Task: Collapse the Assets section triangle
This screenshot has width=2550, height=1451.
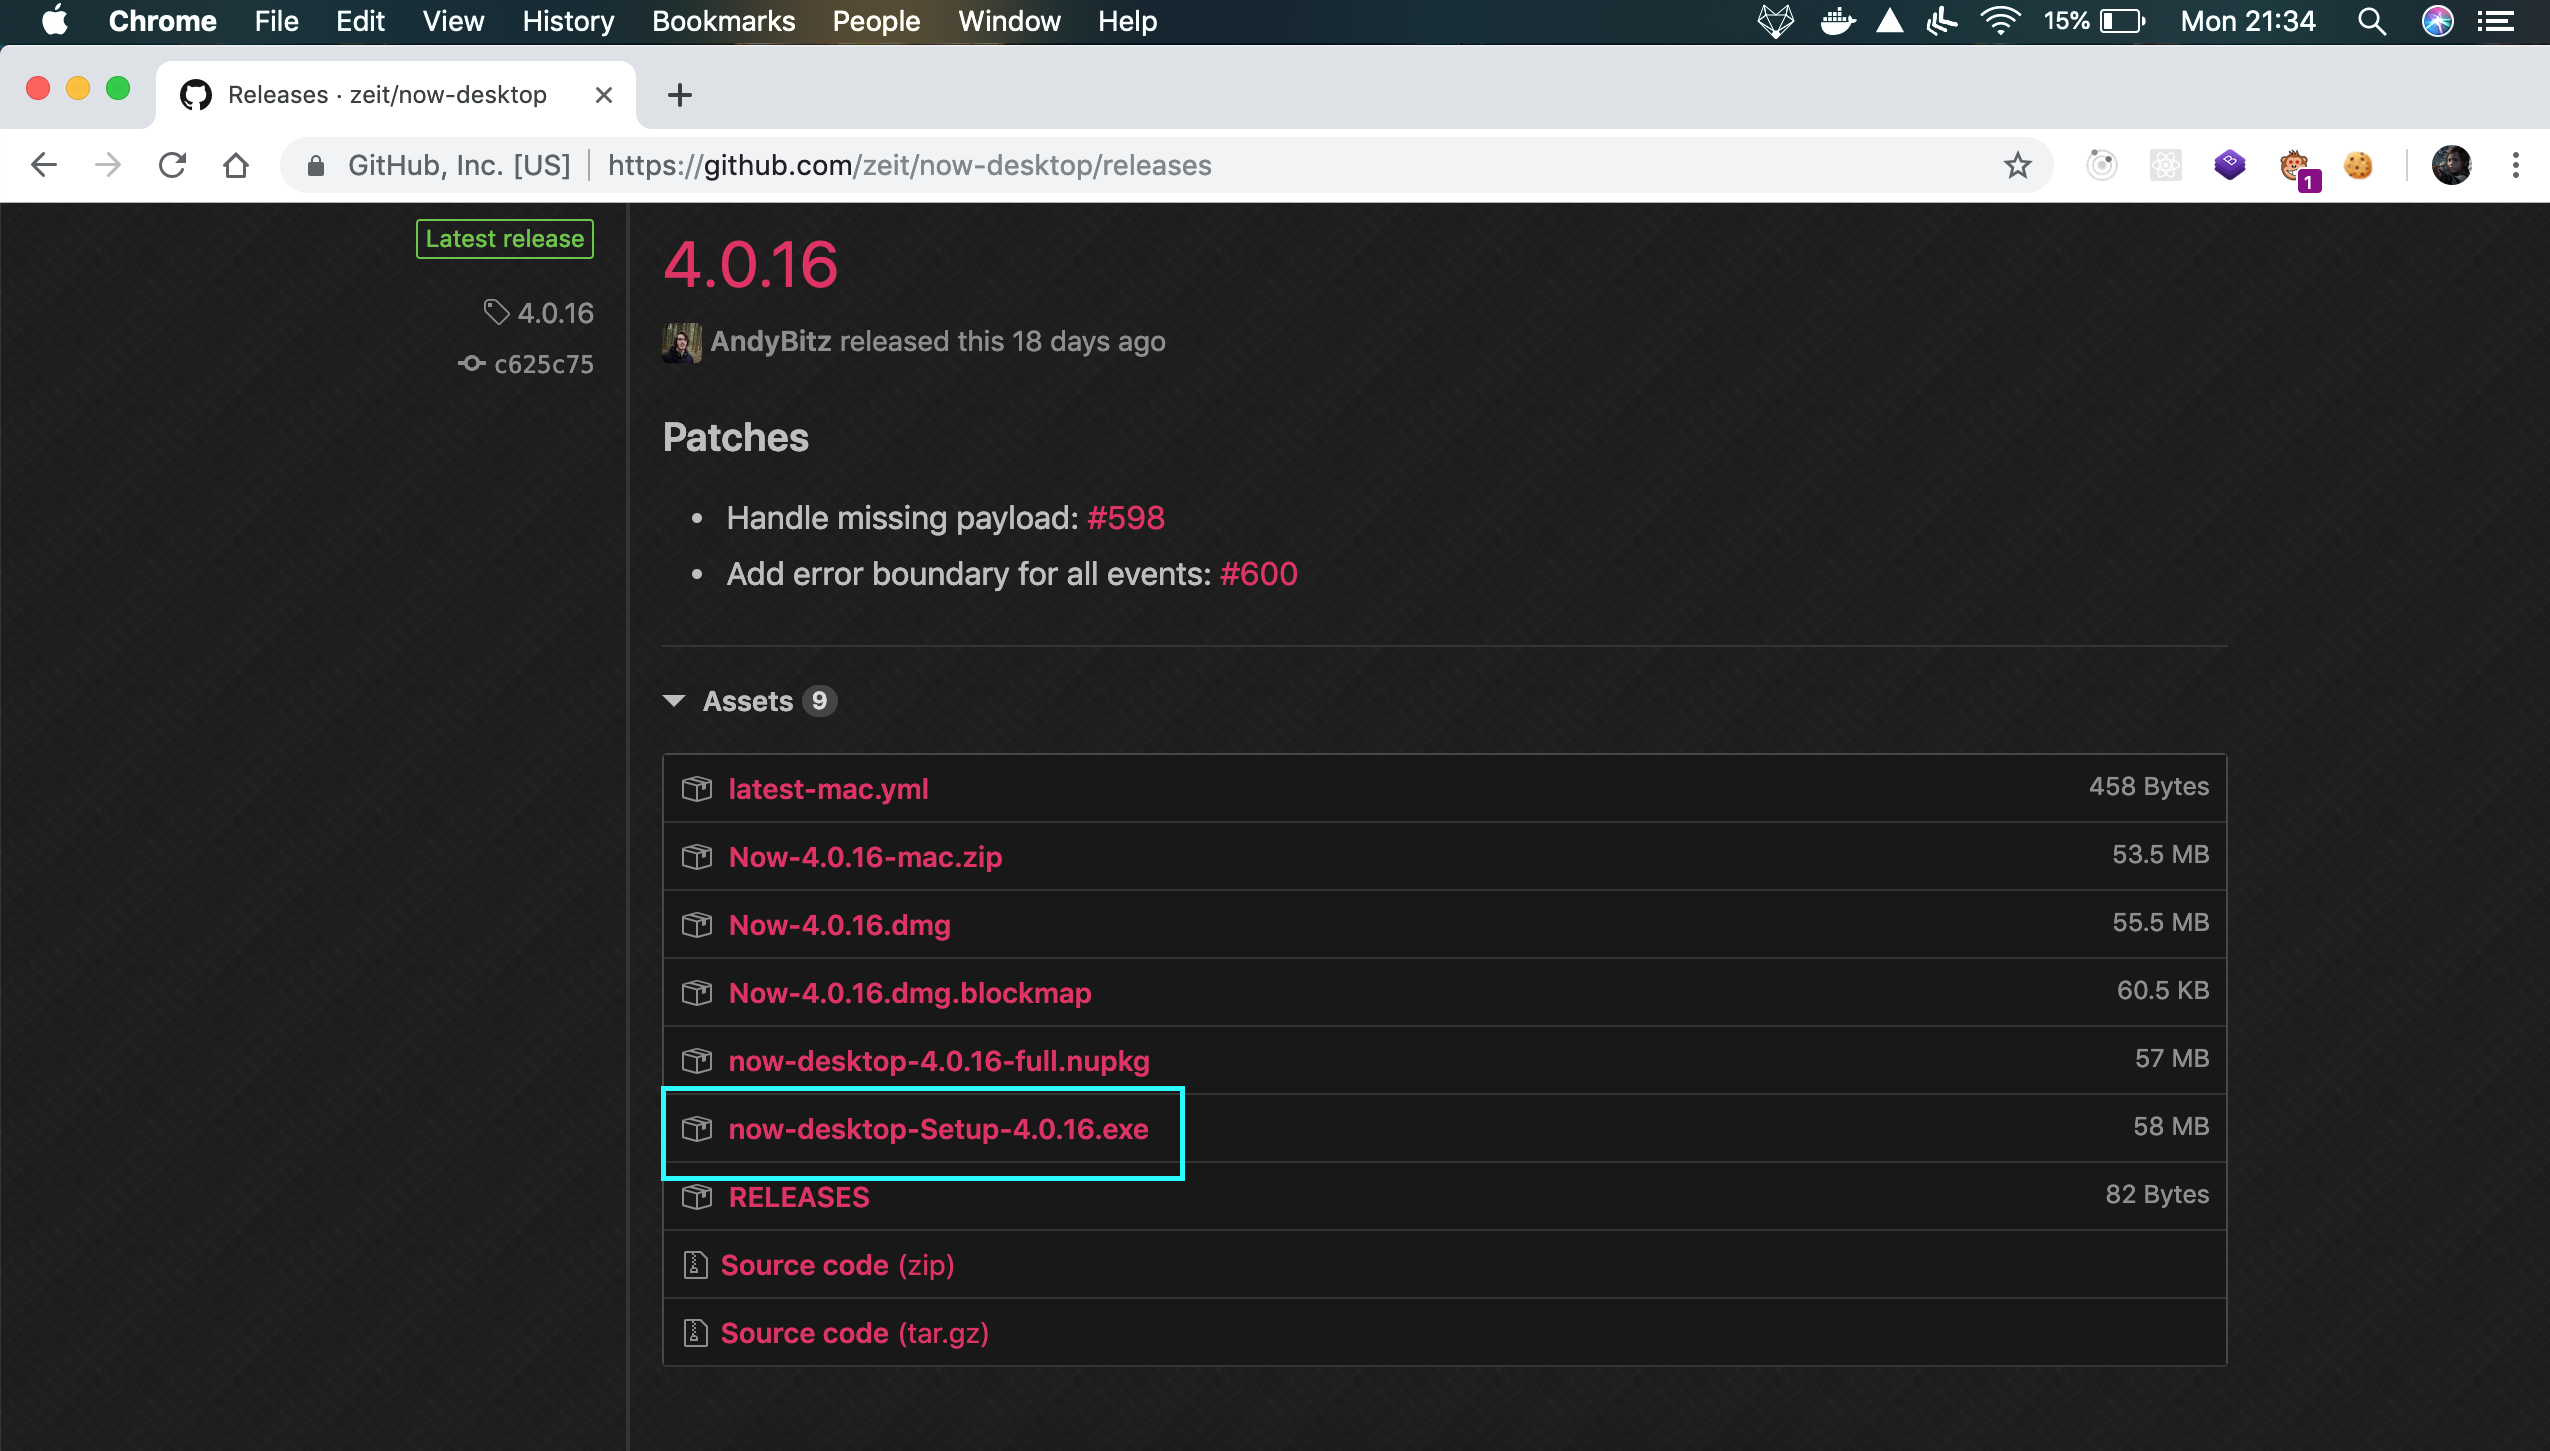Action: [674, 701]
